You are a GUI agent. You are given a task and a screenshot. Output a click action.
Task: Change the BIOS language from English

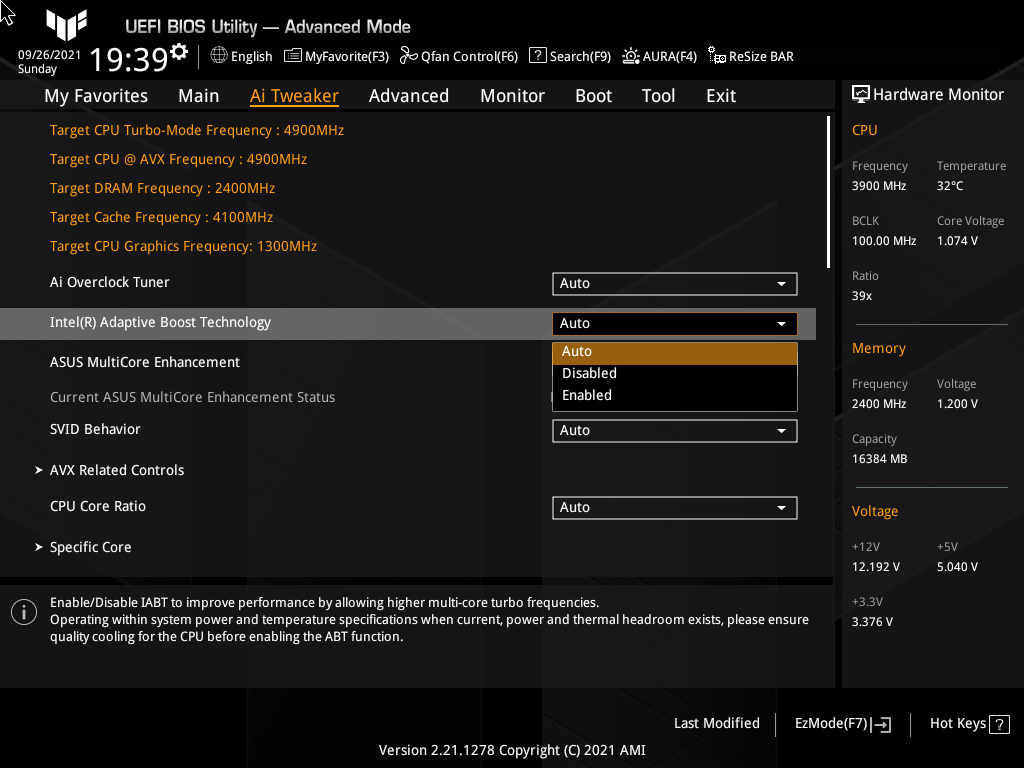click(241, 56)
